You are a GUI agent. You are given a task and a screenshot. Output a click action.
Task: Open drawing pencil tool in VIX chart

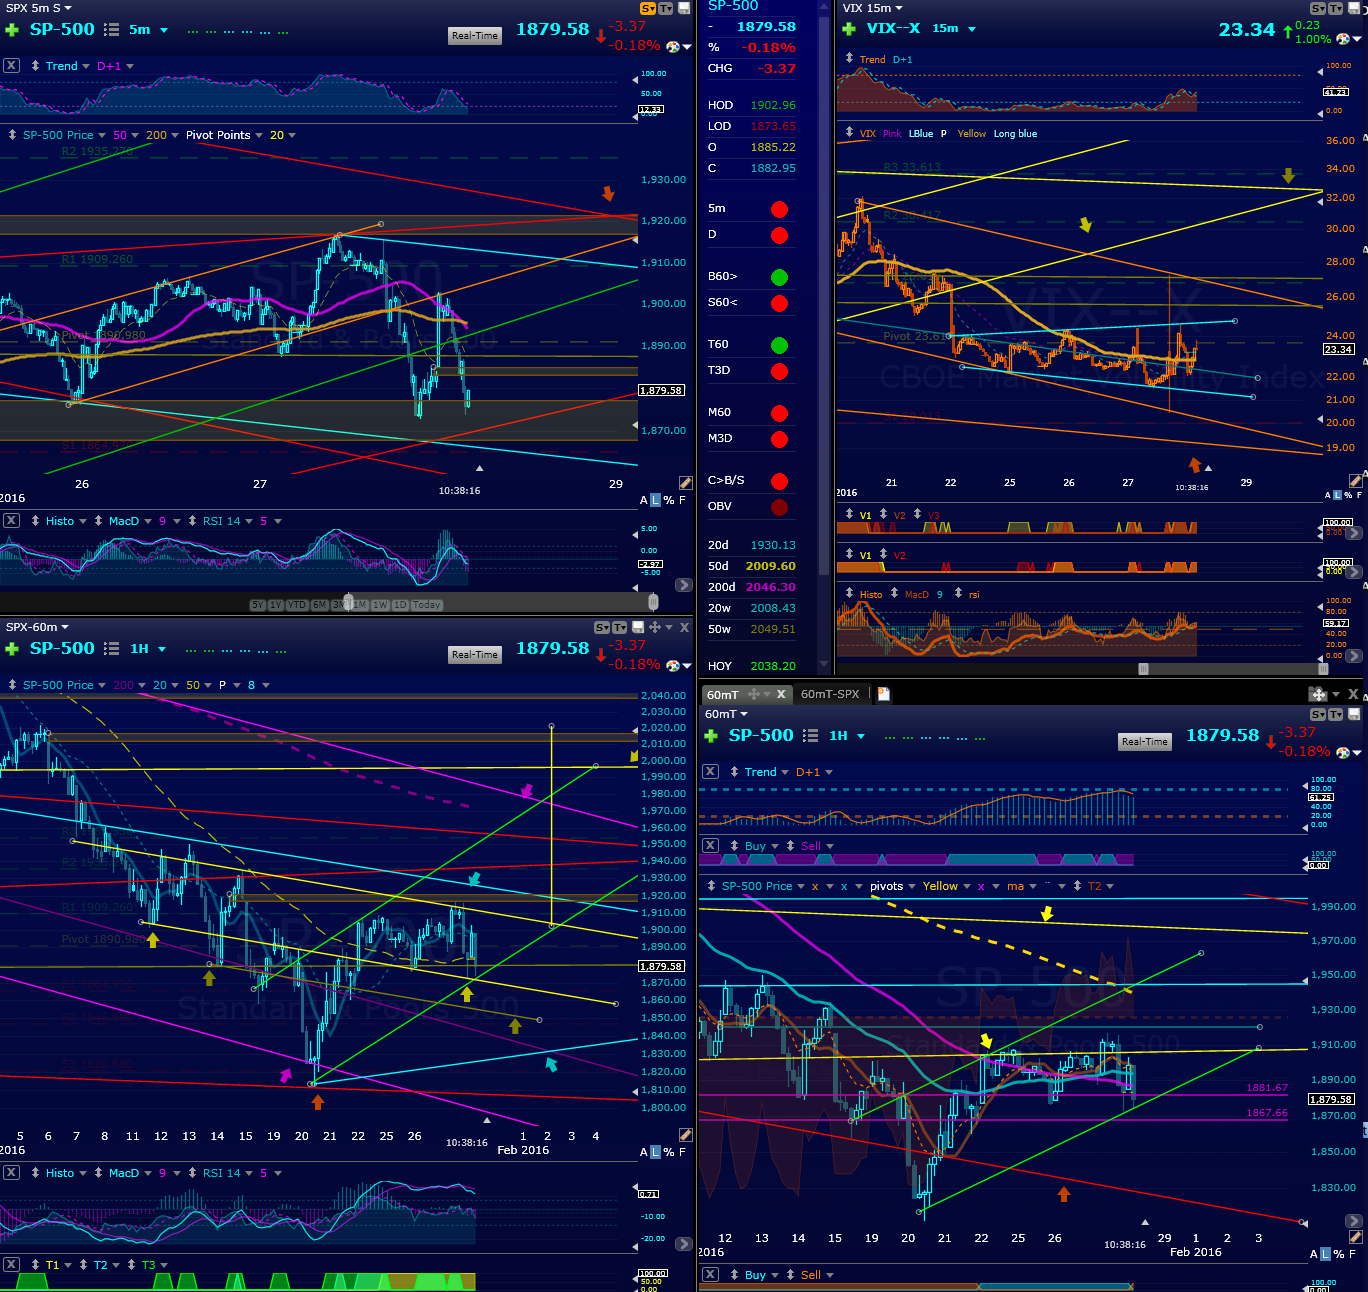coord(1355,481)
